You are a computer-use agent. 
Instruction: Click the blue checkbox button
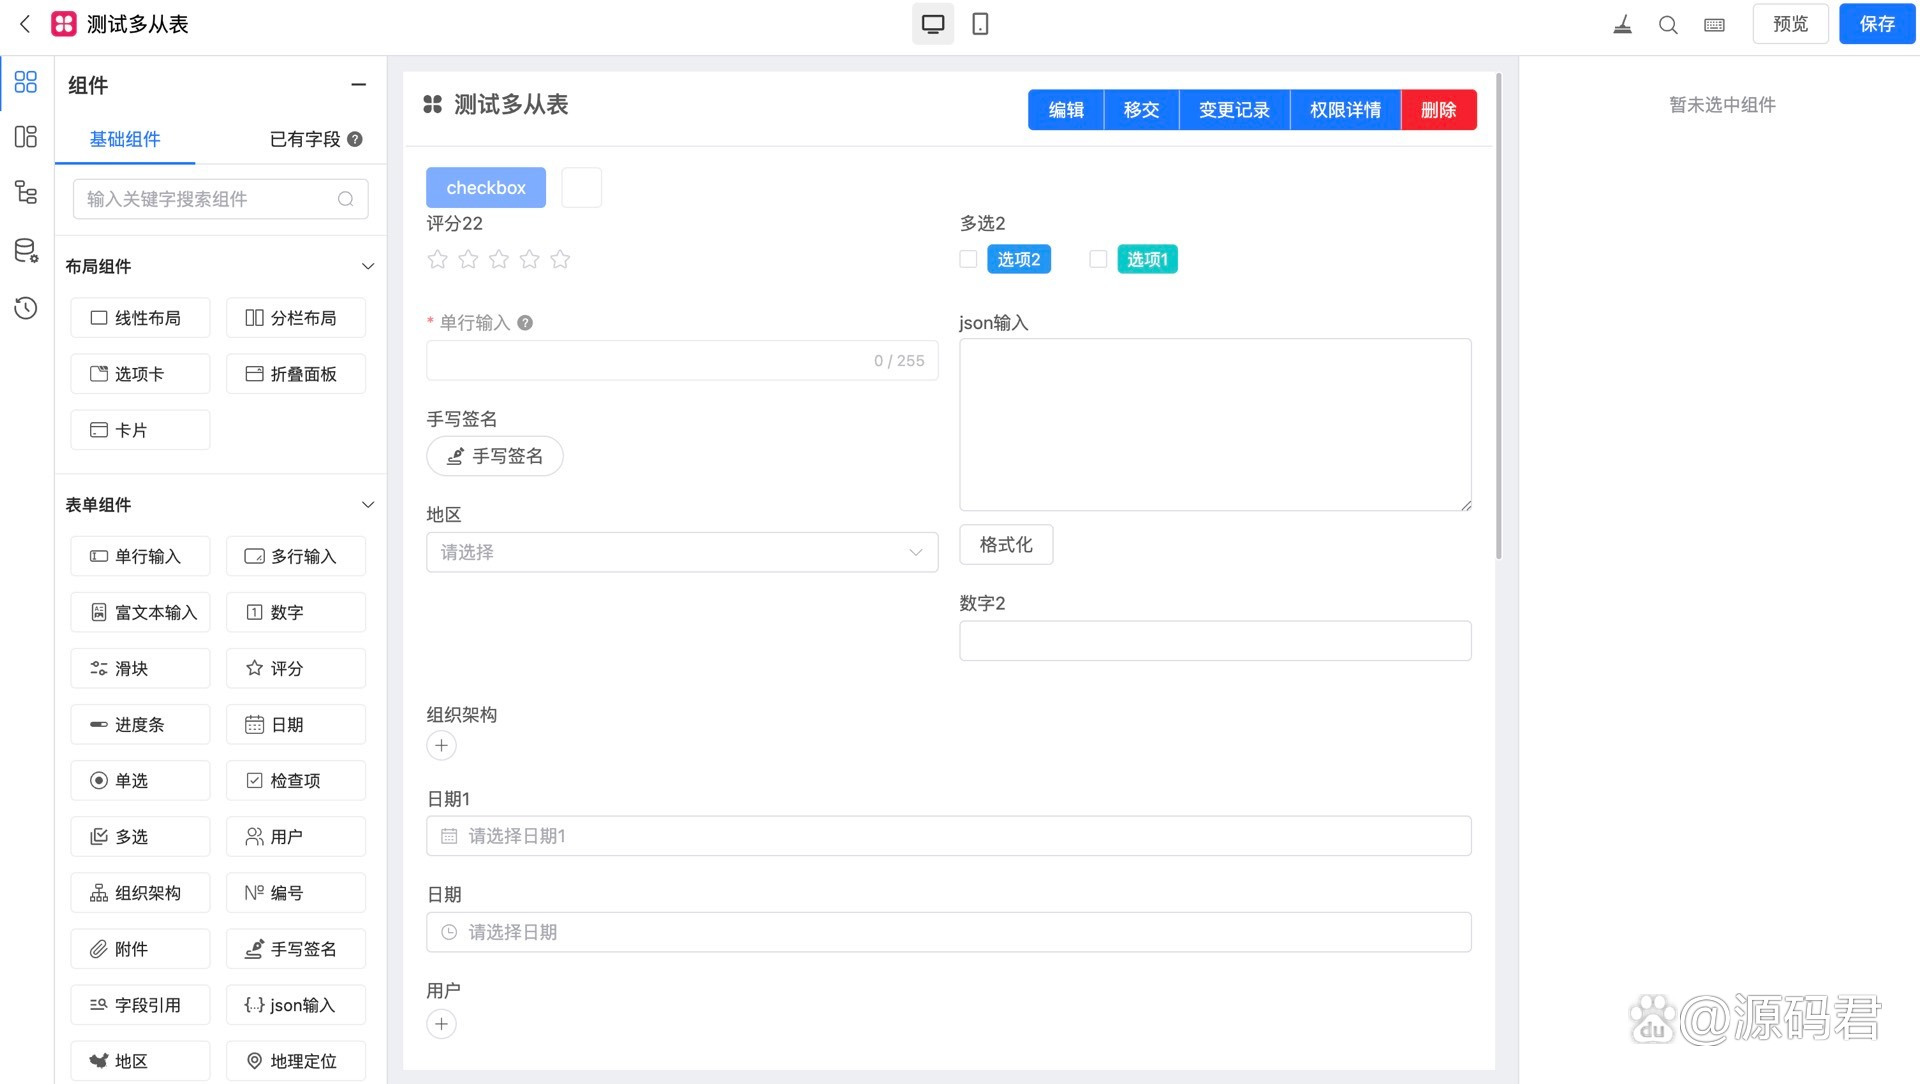486,188
